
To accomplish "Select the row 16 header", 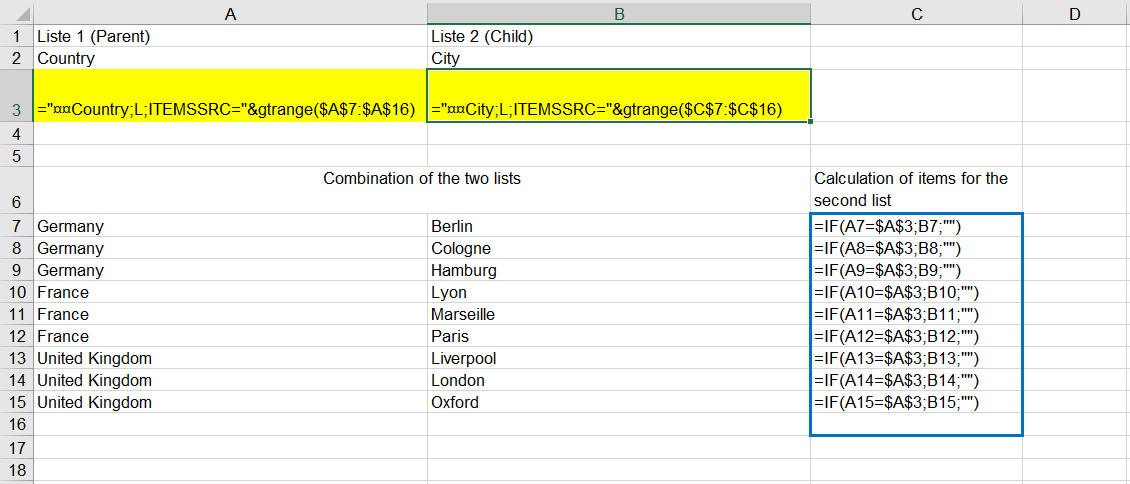I will (x=17, y=424).
